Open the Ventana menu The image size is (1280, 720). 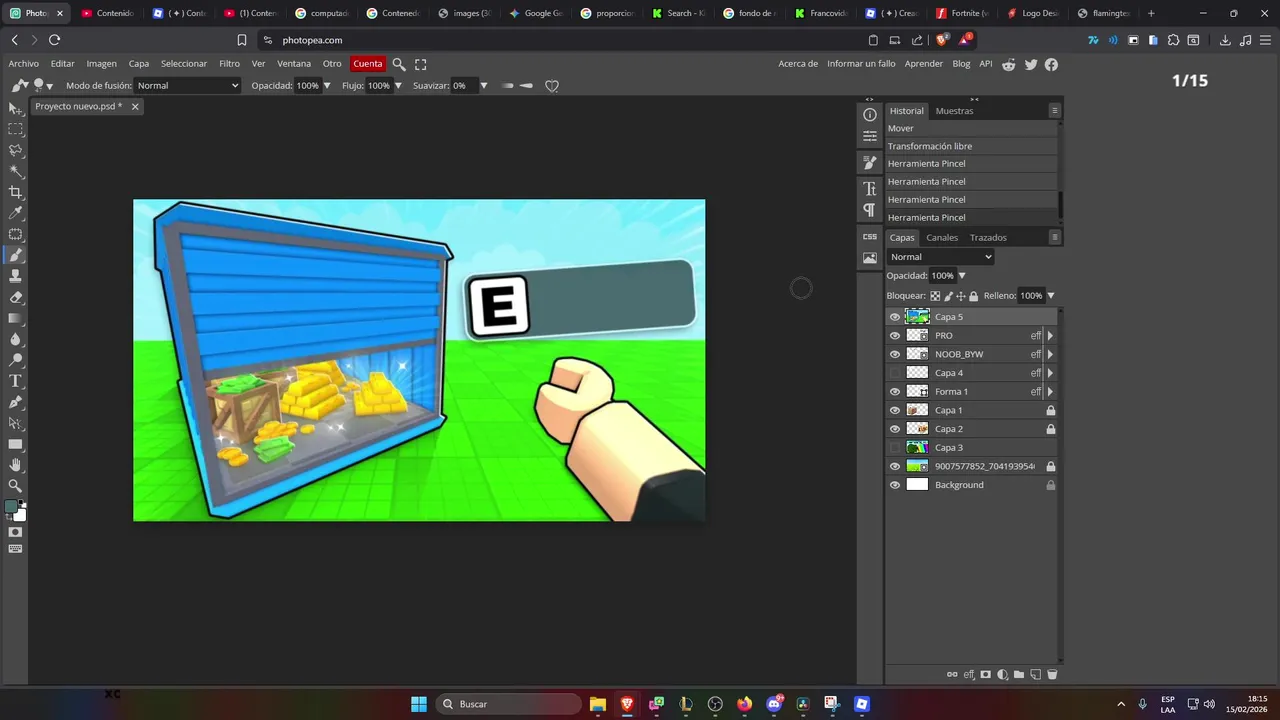294,64
